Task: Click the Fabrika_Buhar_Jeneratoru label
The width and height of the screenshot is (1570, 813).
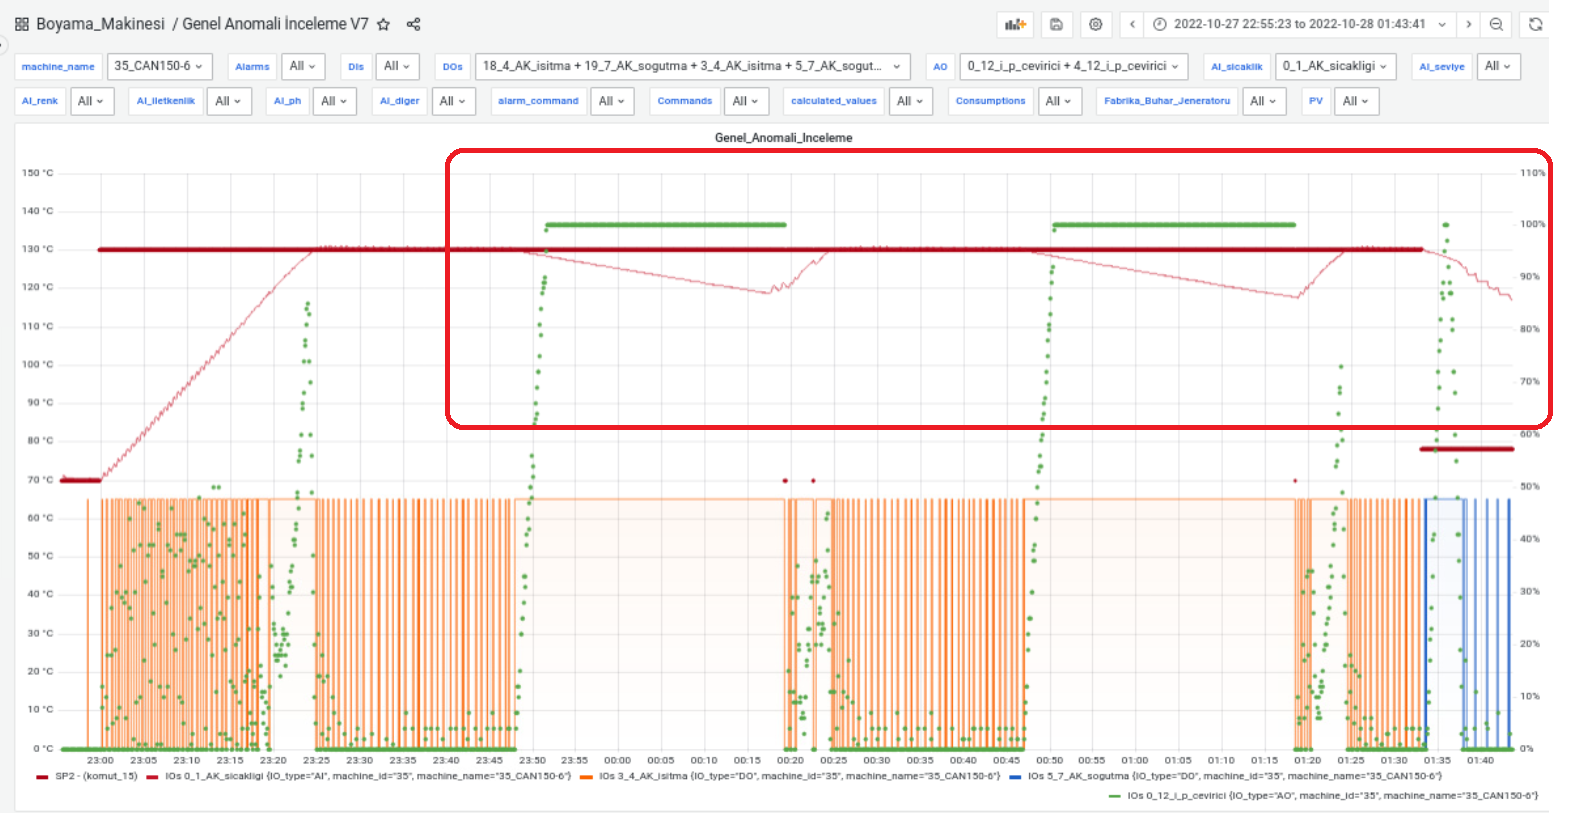Action: [x=1167, y=101]
